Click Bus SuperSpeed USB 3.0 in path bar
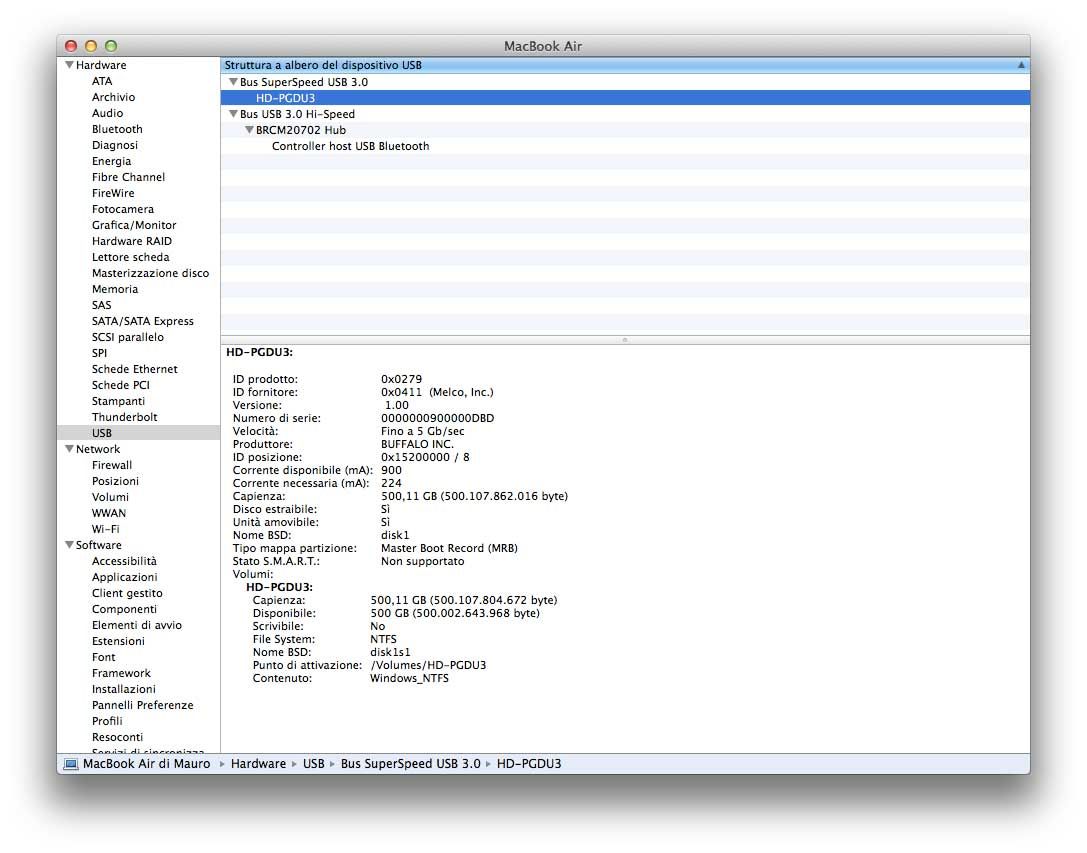1087x853 pixels. tap(410, 764)
